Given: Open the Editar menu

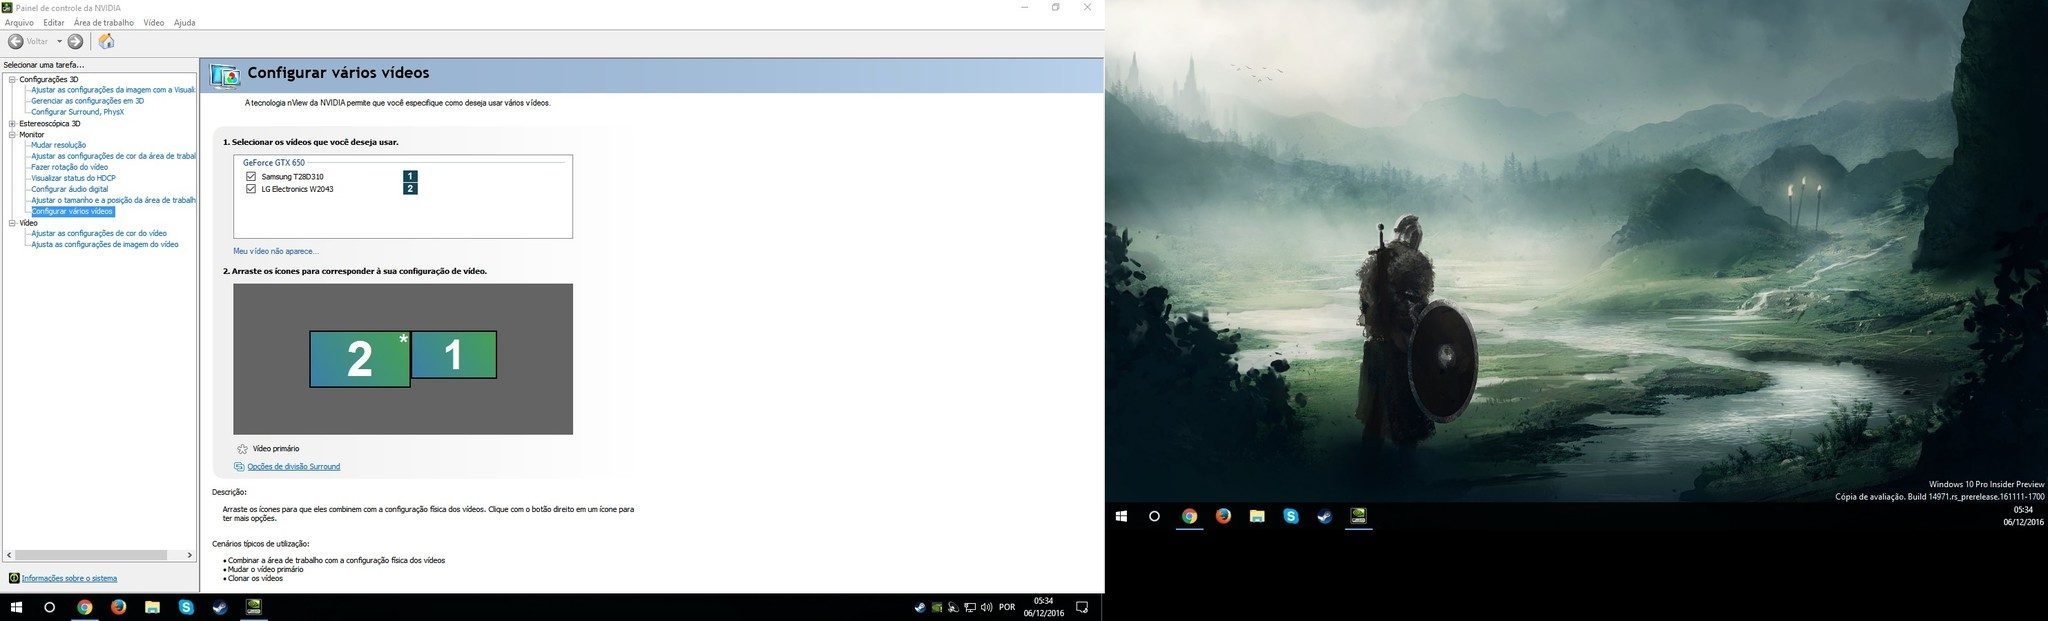Looking at the screenshot, I should 54,22.
